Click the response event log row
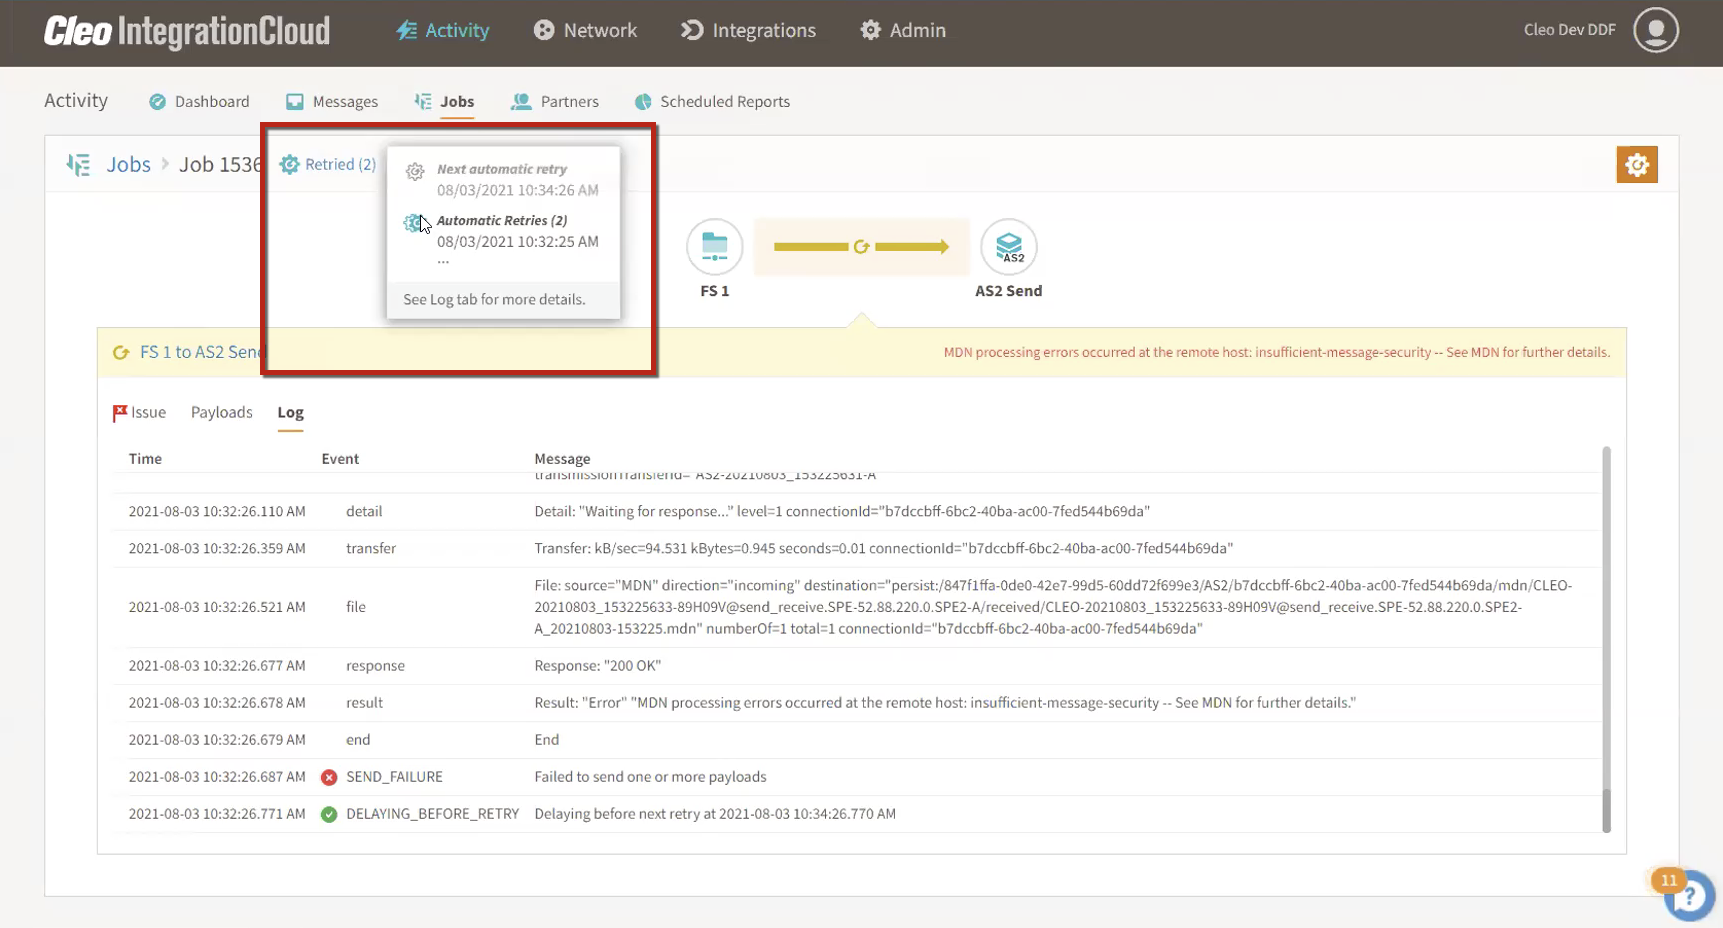Screen dimensions: 1723x928 click(856, 665)
